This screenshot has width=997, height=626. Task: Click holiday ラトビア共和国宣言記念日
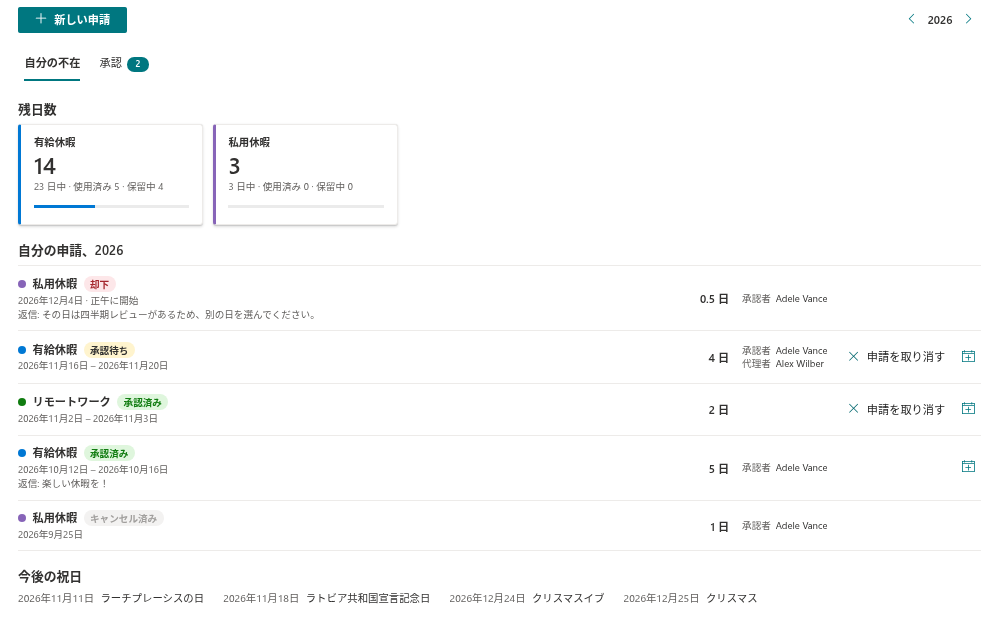[x=368, y=598]
